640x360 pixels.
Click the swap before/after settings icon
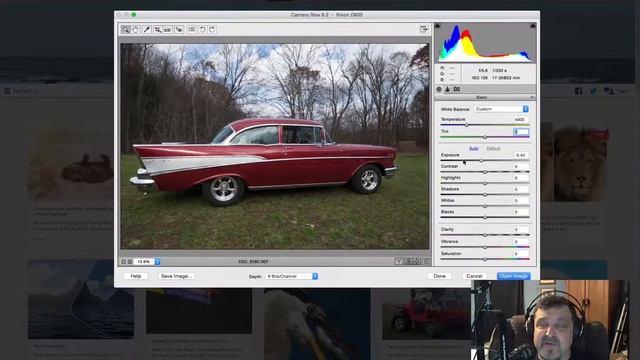(408, 262)
